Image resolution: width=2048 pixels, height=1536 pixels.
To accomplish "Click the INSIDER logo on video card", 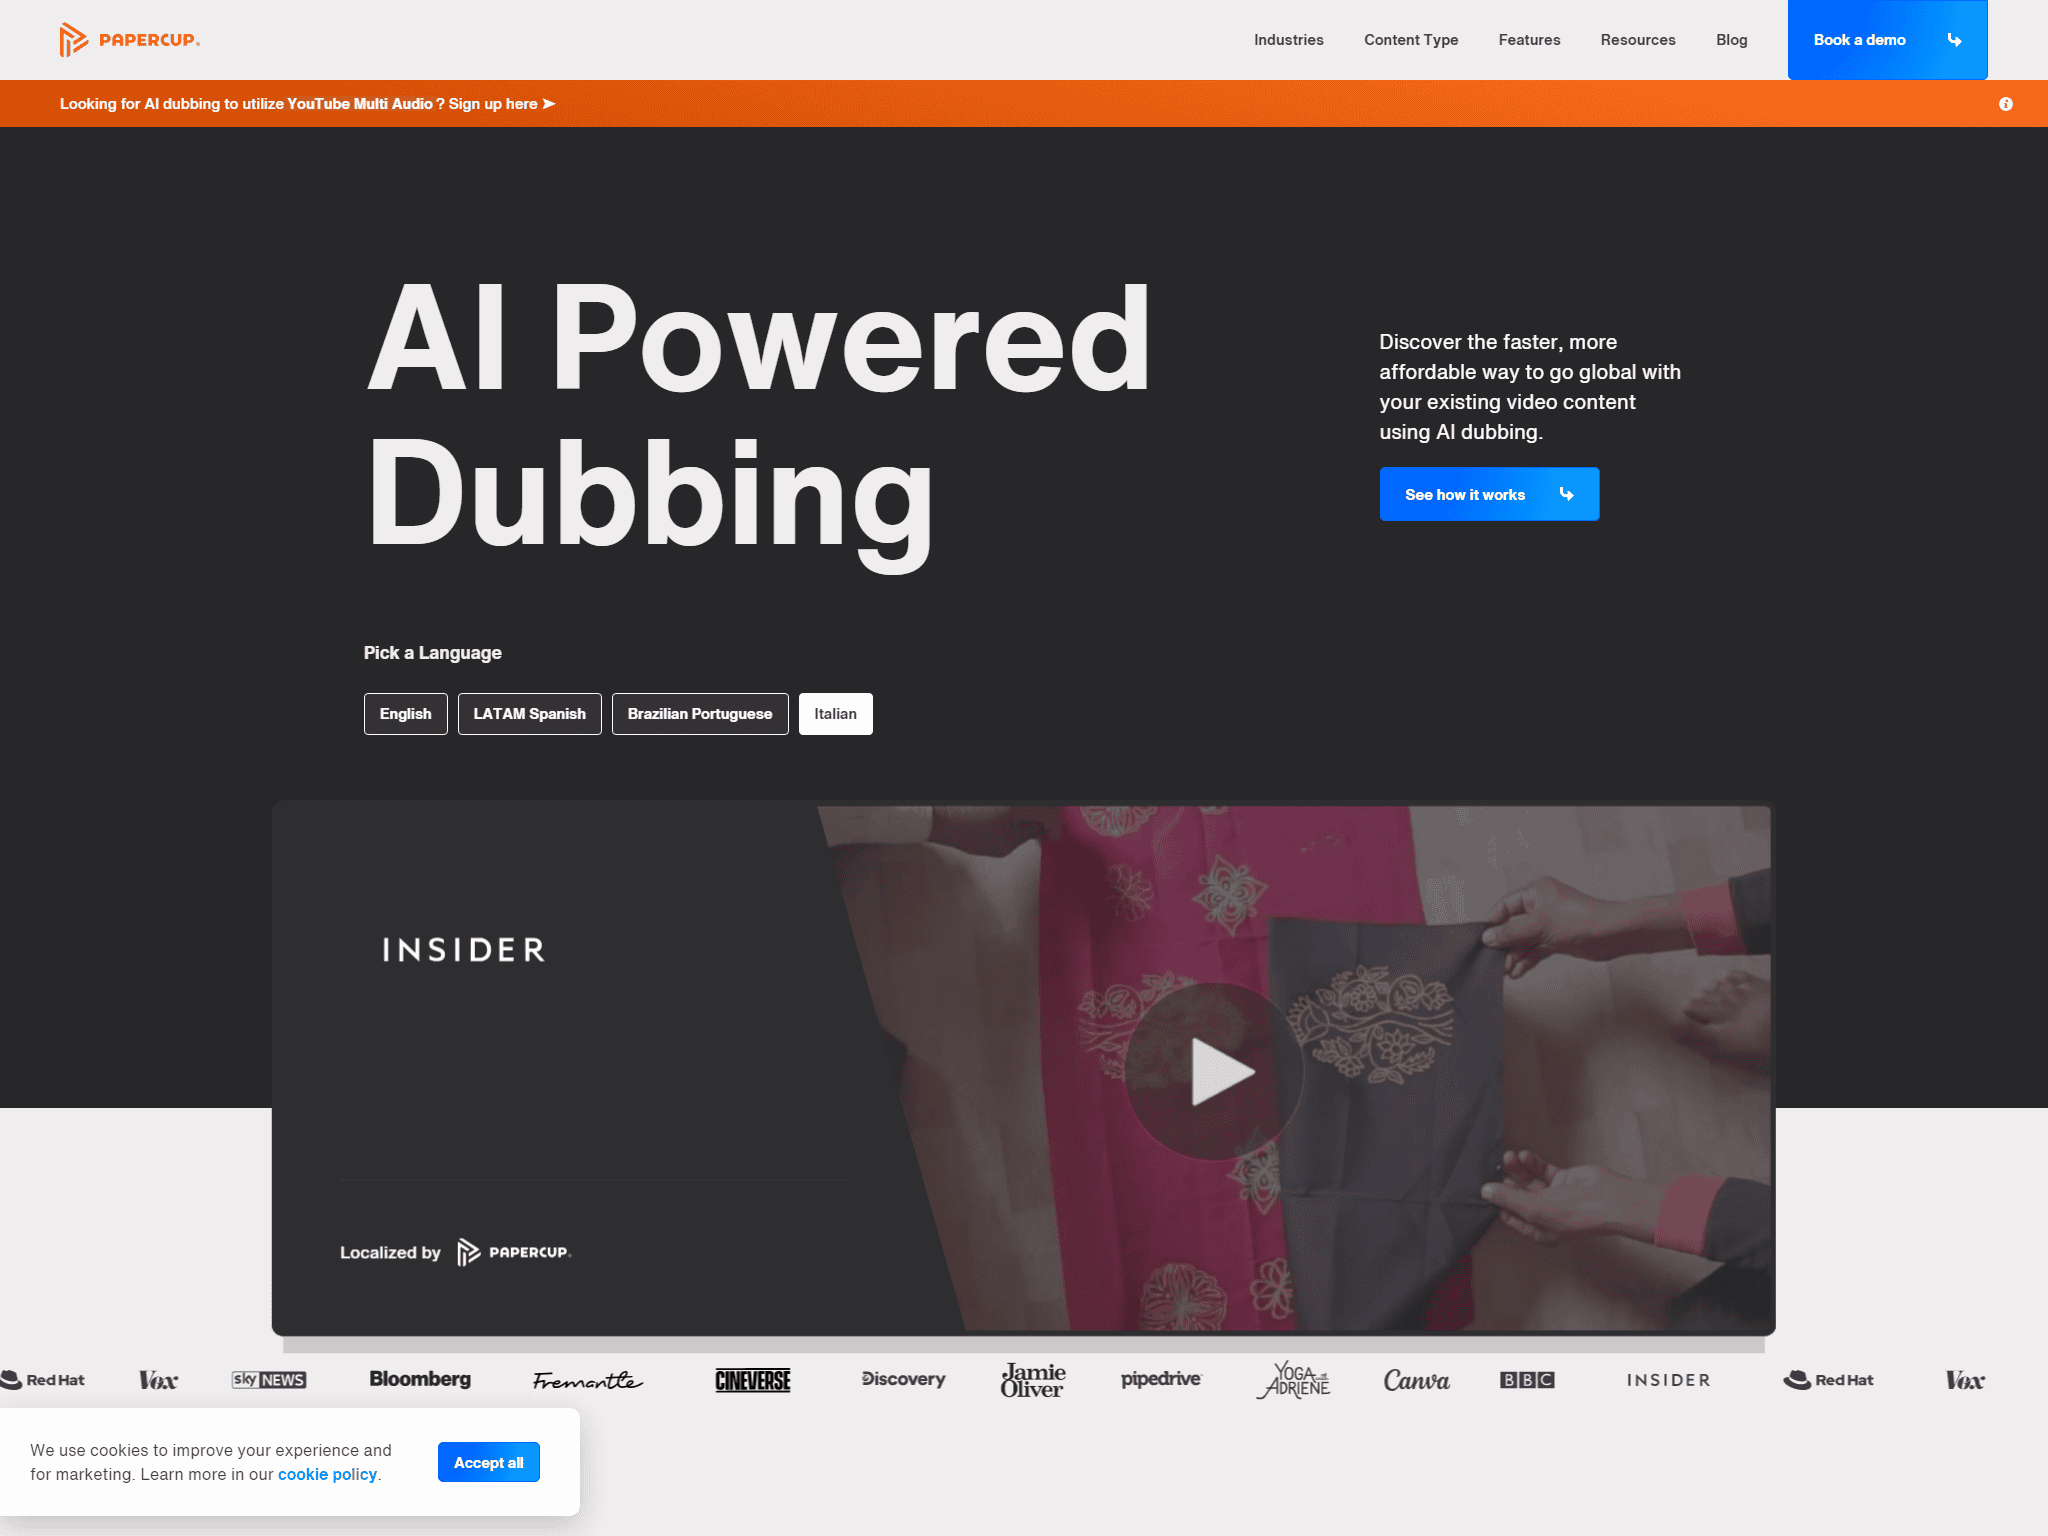I will pos(464,950).
